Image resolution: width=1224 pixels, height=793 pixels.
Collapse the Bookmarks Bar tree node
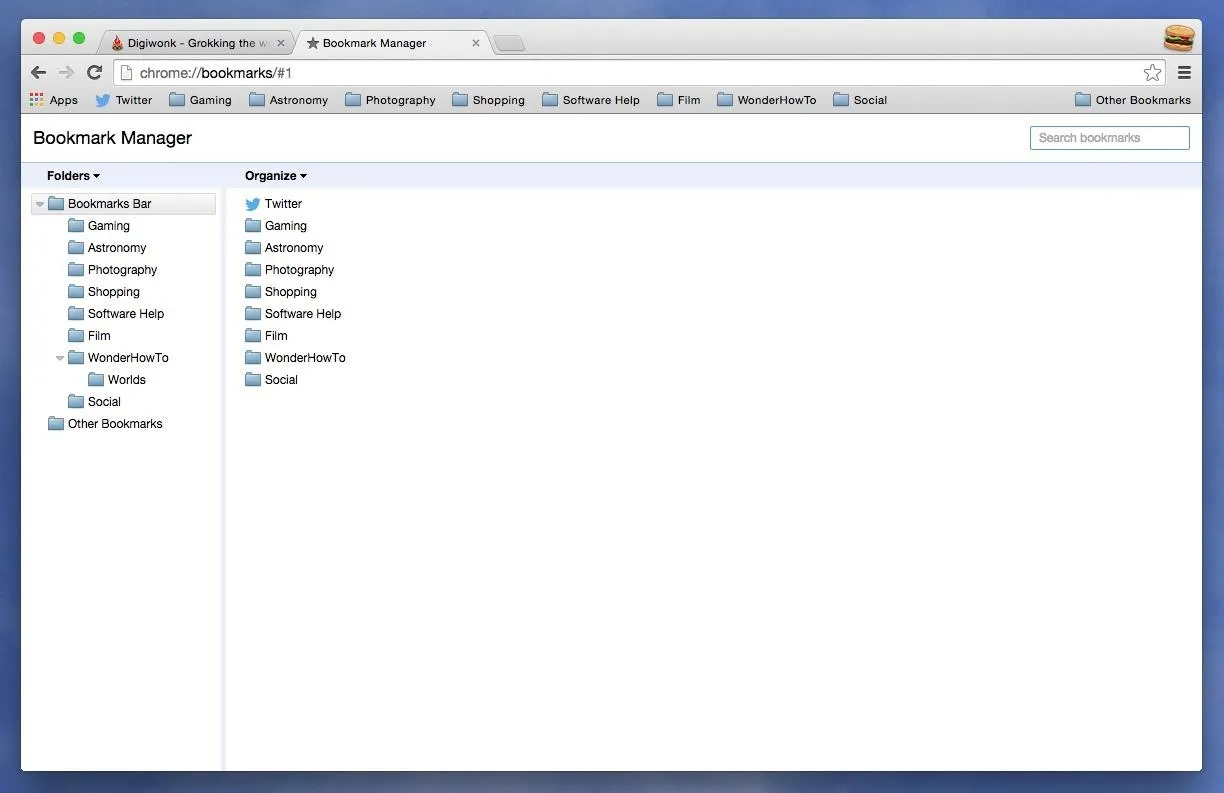(40, 204)
